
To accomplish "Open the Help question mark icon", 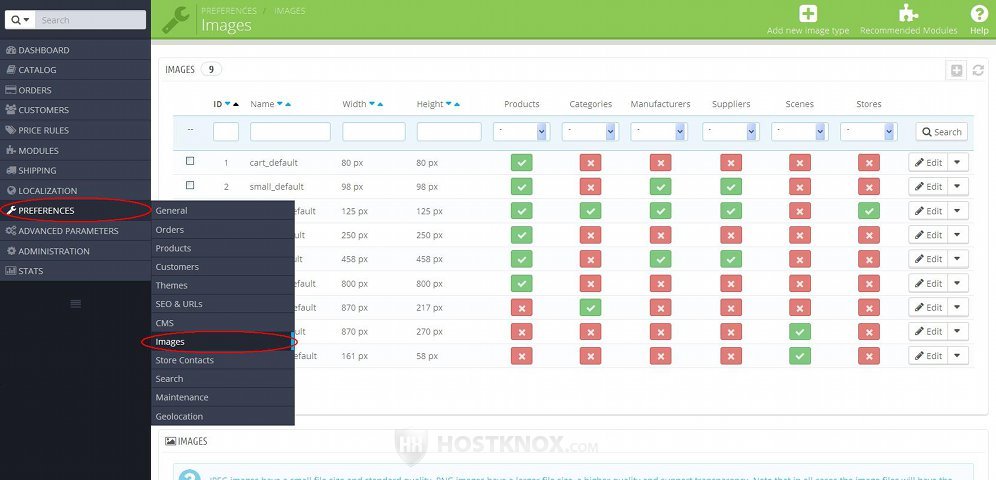I will pyautogui.click(x=979, y=13).
